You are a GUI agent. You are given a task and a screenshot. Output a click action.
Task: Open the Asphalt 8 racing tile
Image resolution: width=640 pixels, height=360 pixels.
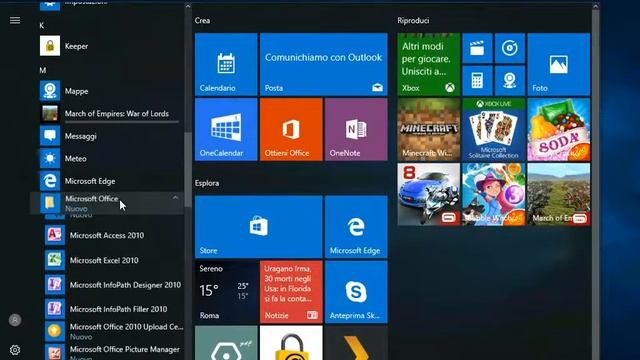[x=429, y=194]
